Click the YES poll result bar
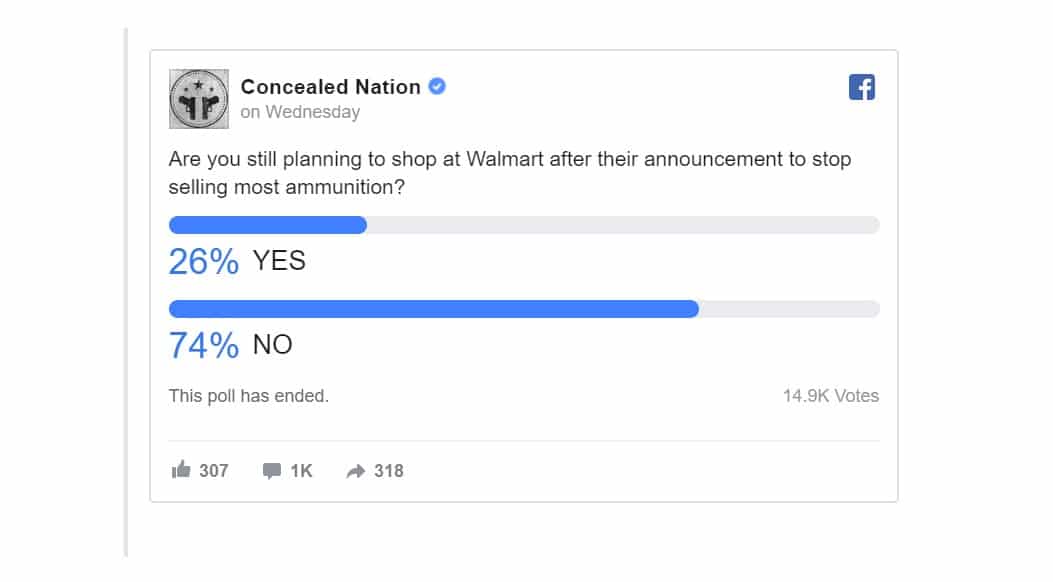This screenshot has width=1053, height=582. [x=524, y=225]
